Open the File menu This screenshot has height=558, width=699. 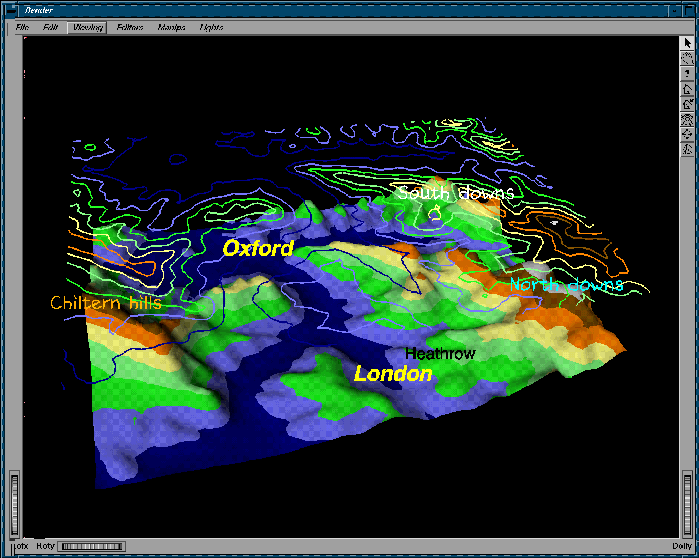point(22,27)
